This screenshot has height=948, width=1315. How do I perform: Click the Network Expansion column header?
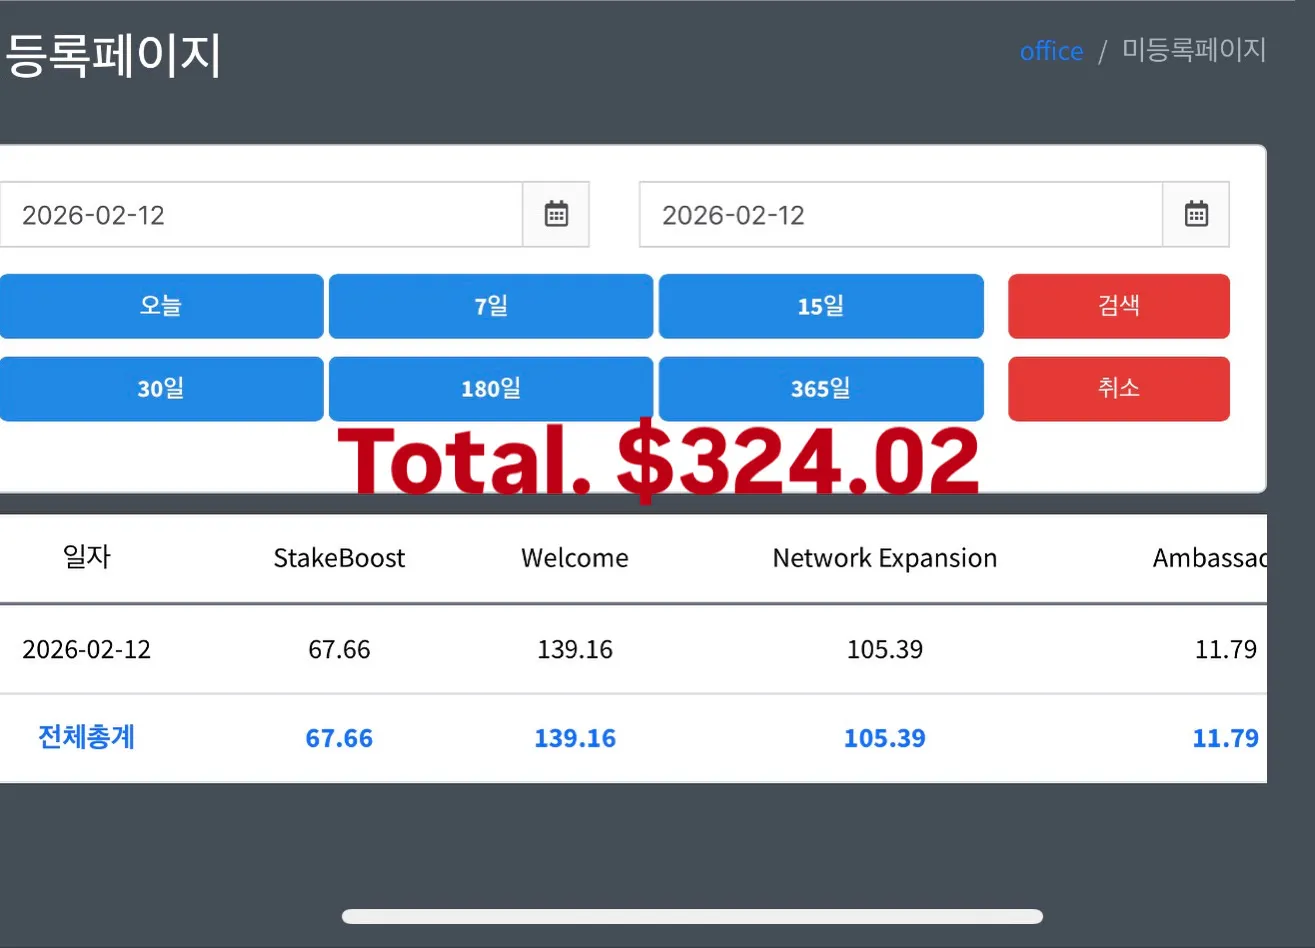coord(885,558)
